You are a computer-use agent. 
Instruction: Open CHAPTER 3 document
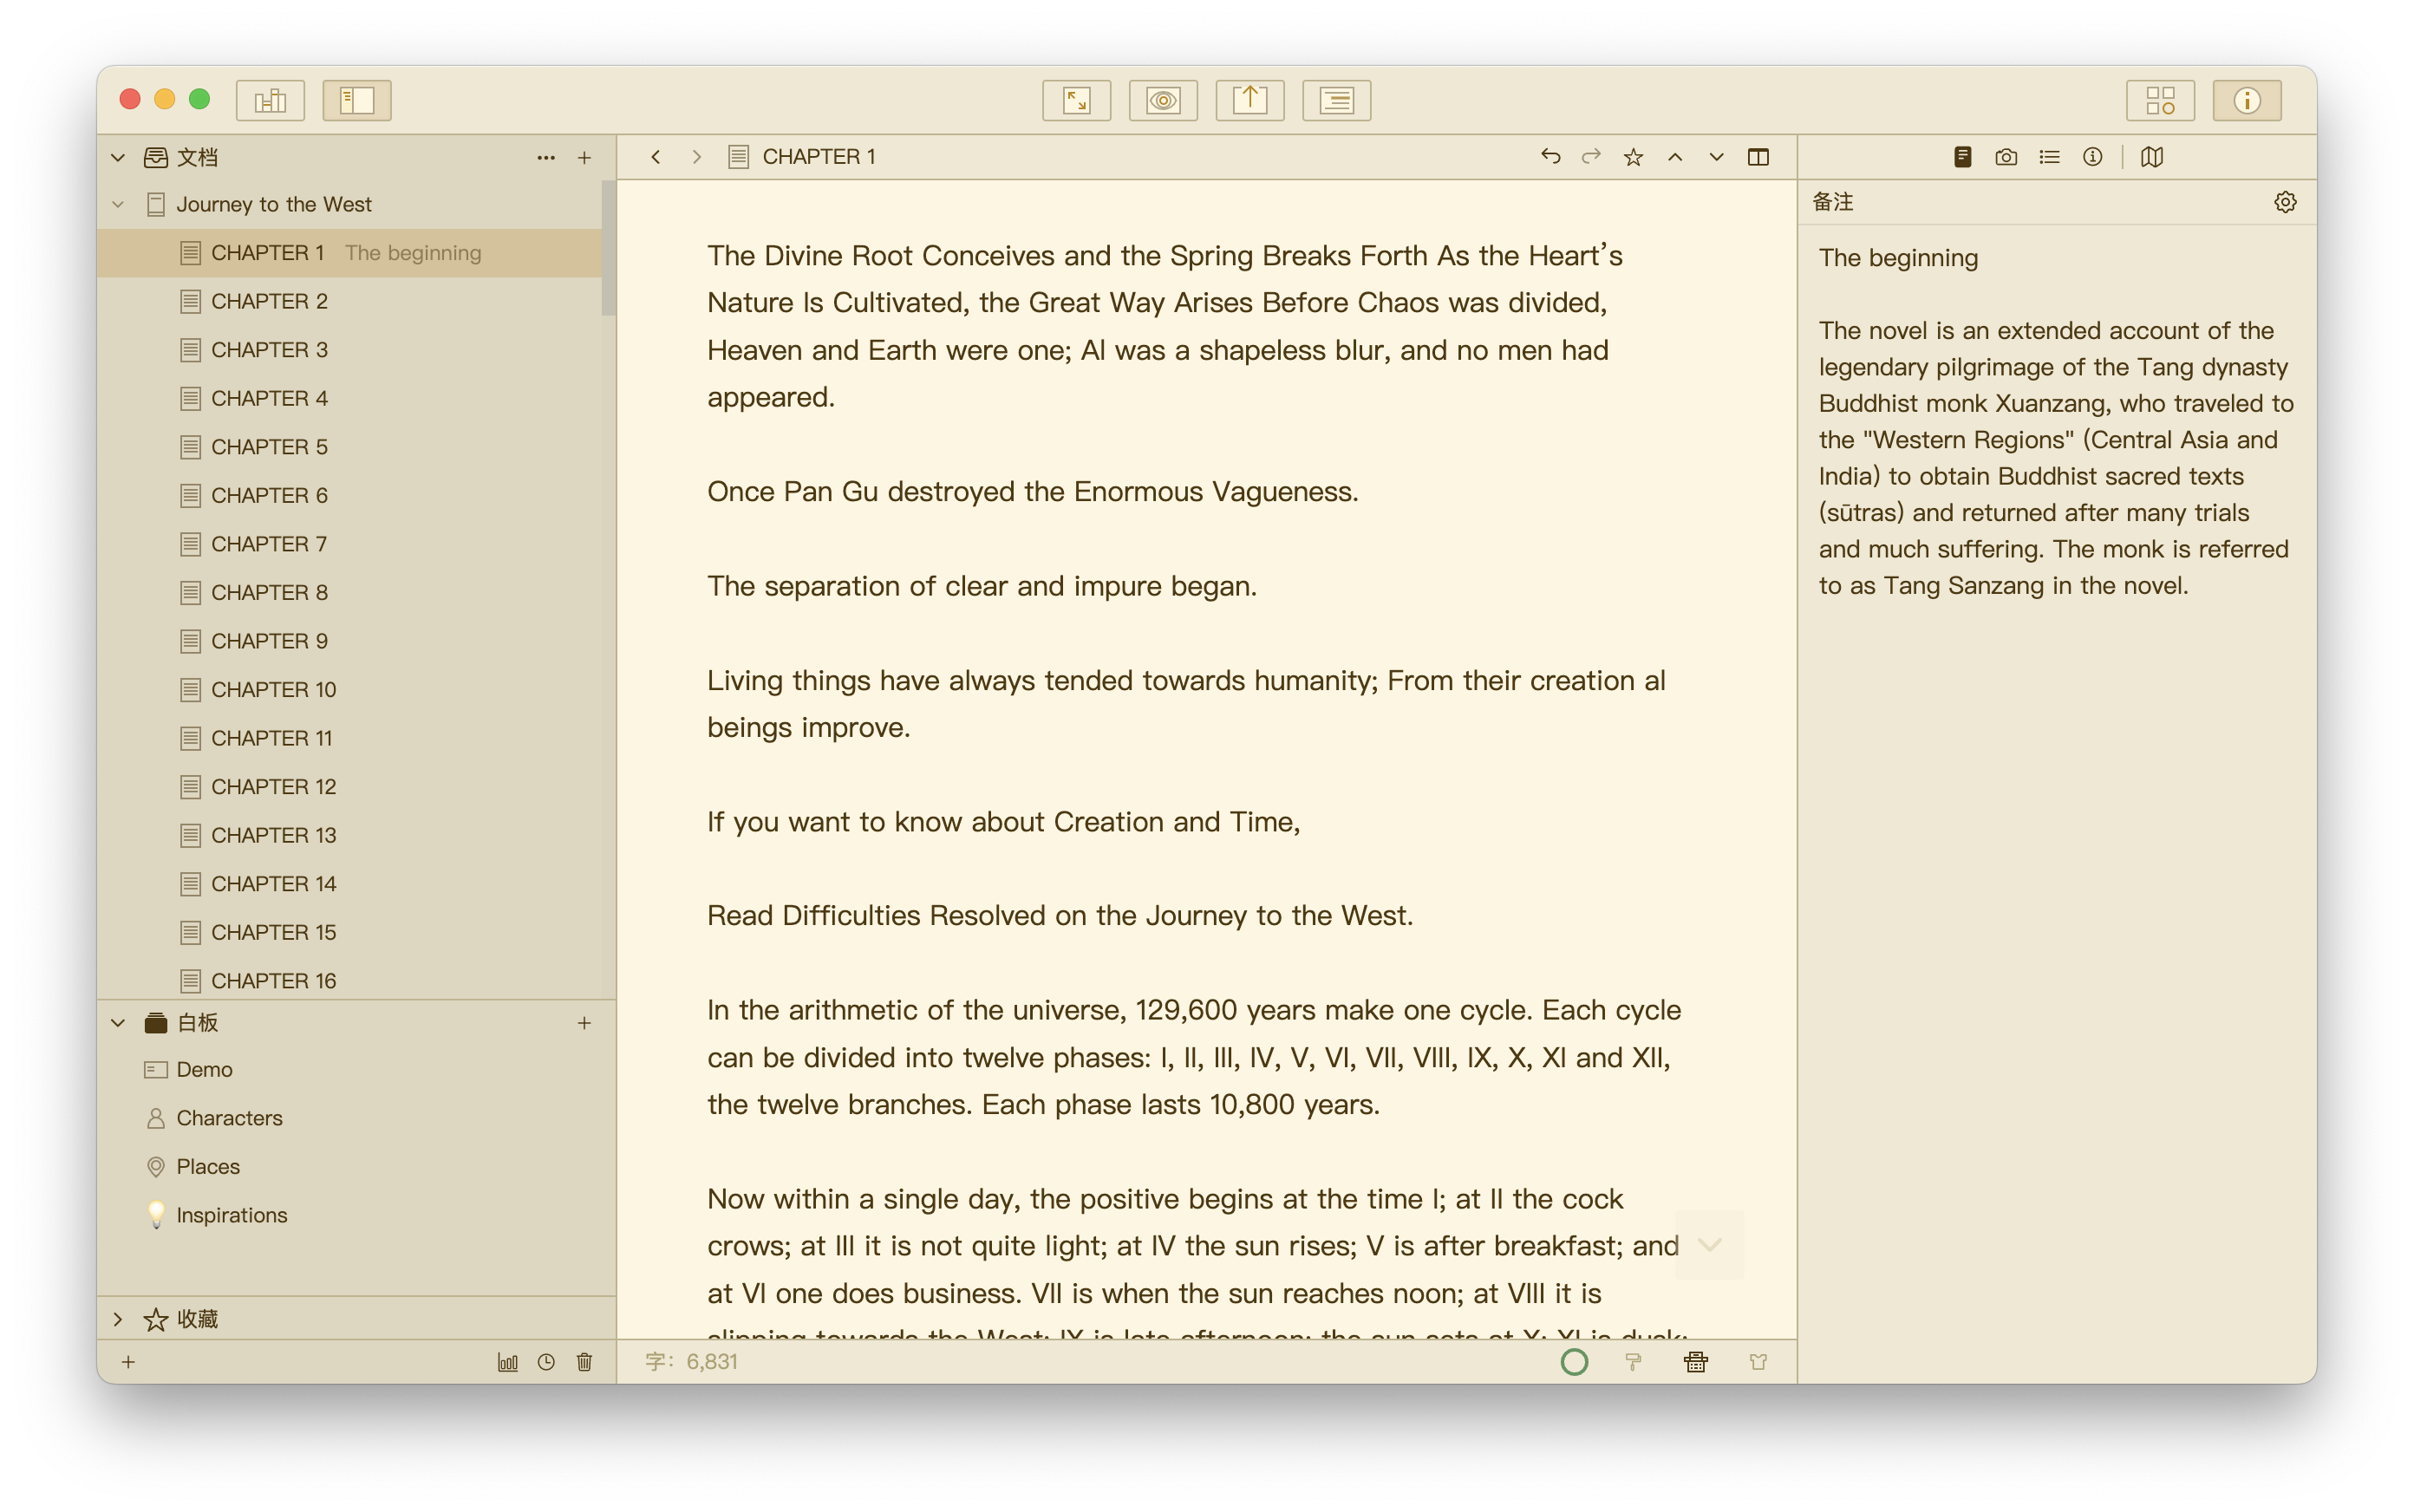click(350, 350)
